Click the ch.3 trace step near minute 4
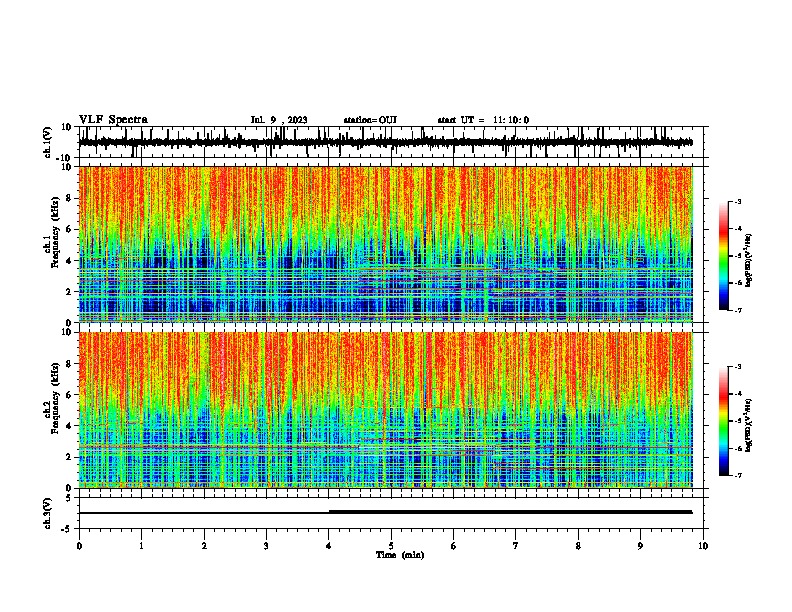The image size is (792, 612). [329, 512]
